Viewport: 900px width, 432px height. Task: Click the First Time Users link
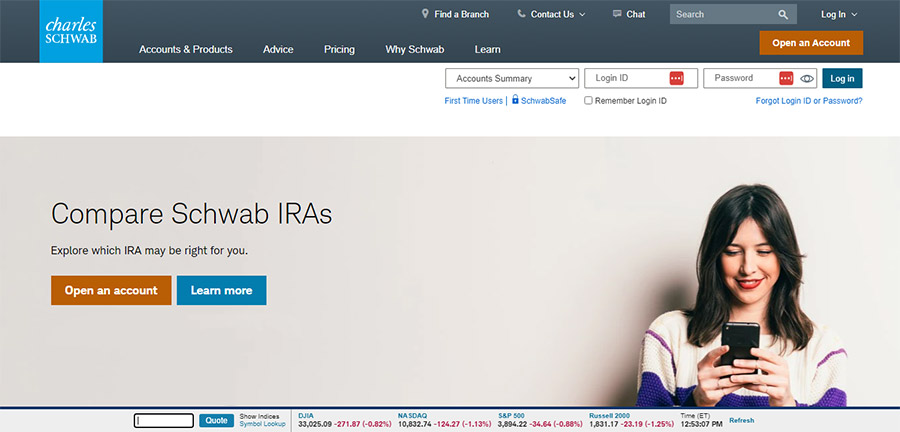pyautogui.click(x=474, y=100)
